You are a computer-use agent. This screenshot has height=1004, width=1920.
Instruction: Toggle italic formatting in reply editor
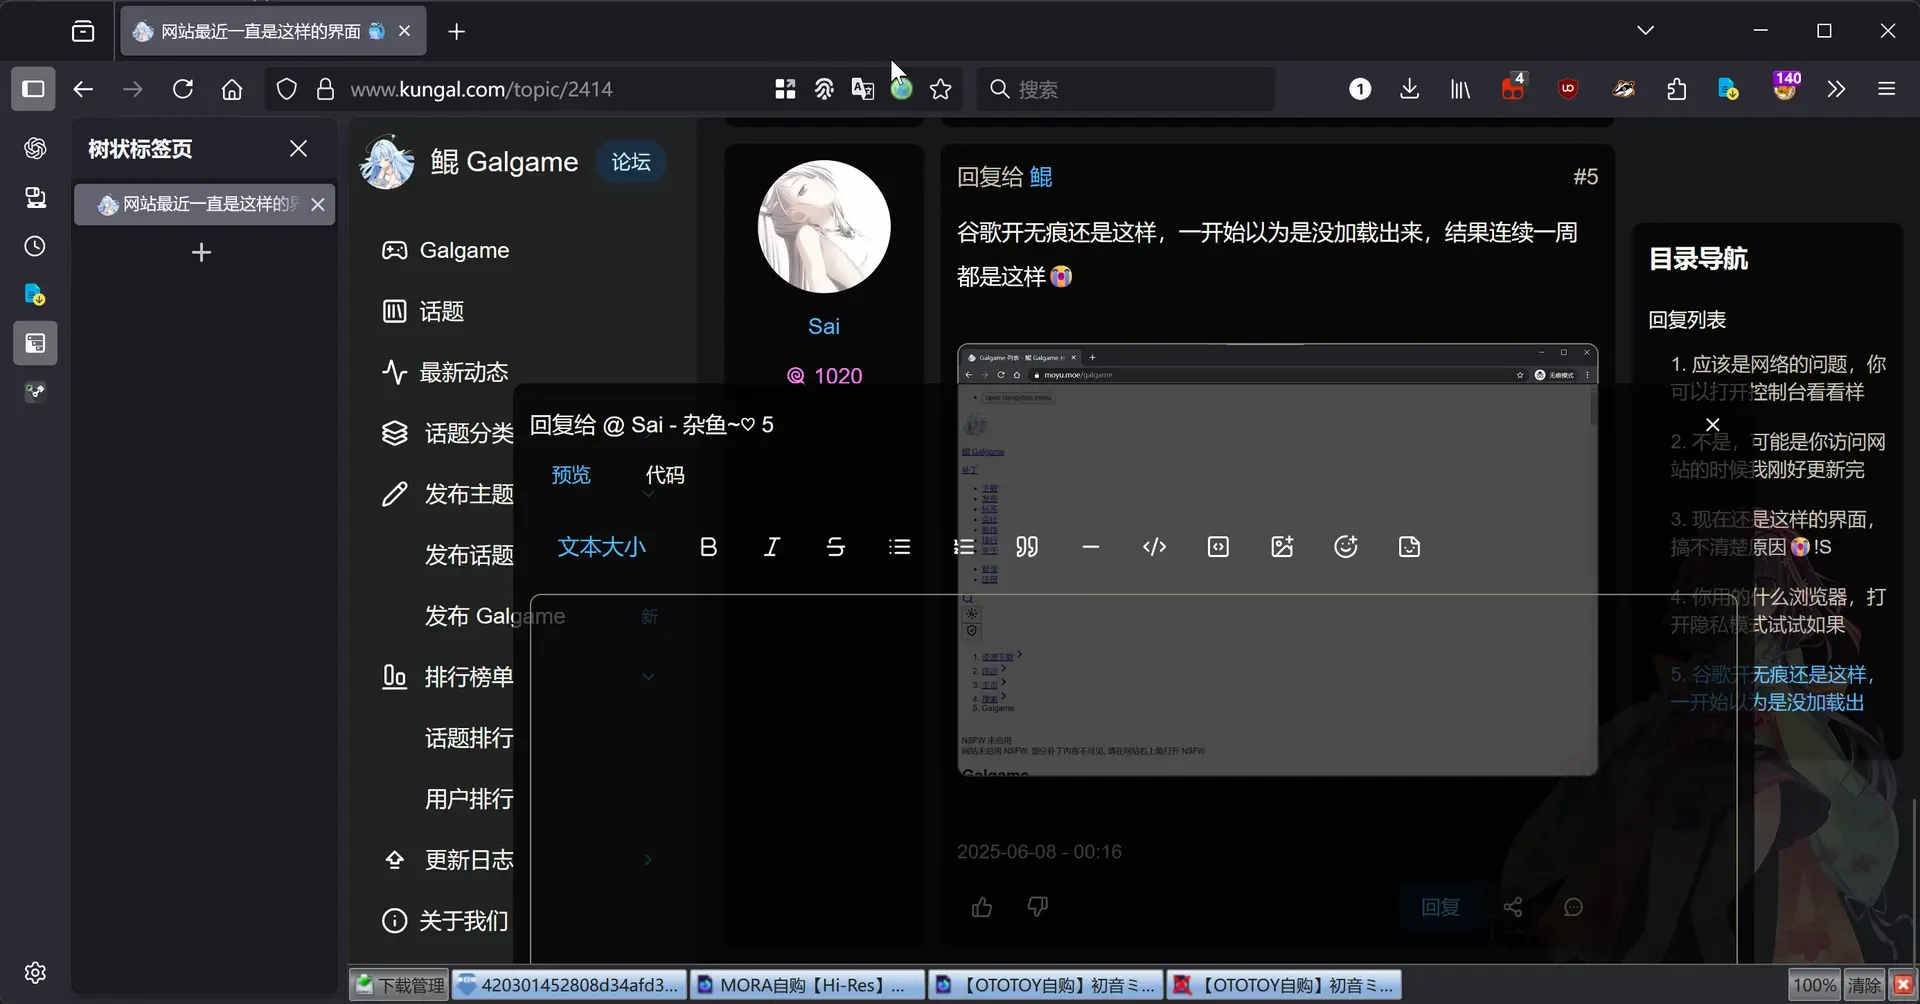[771, 547]
